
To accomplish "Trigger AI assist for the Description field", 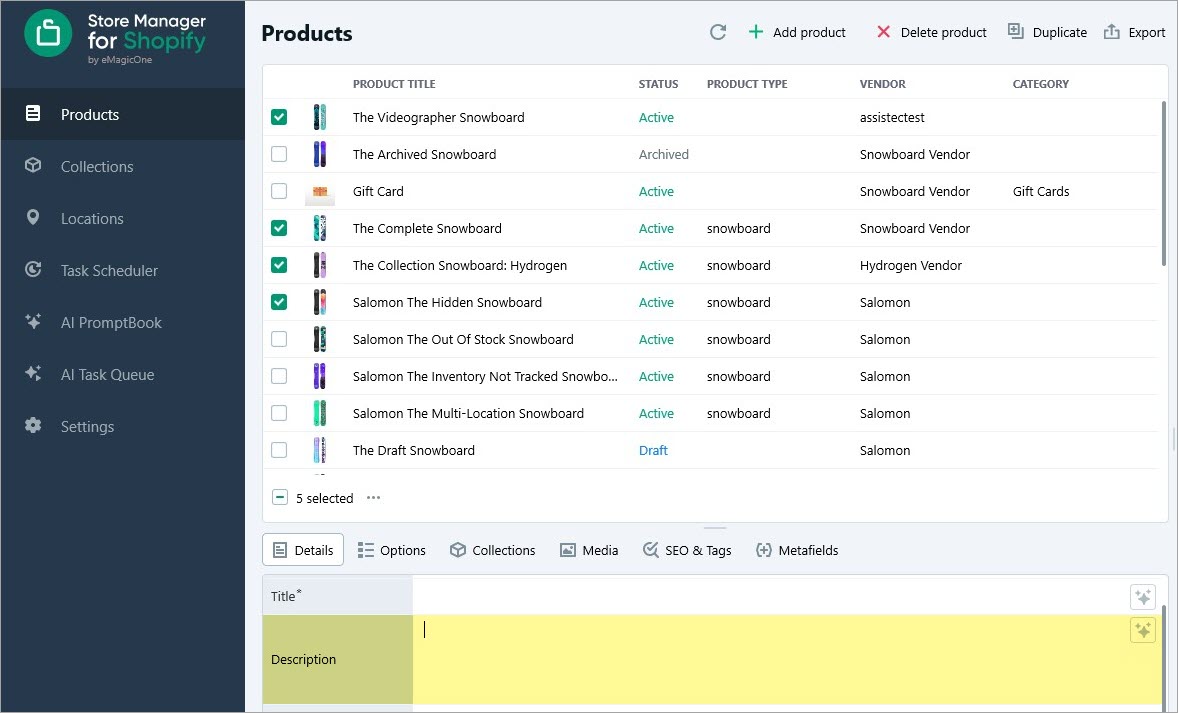I will pyautogui.click(x=1143, y=630).
